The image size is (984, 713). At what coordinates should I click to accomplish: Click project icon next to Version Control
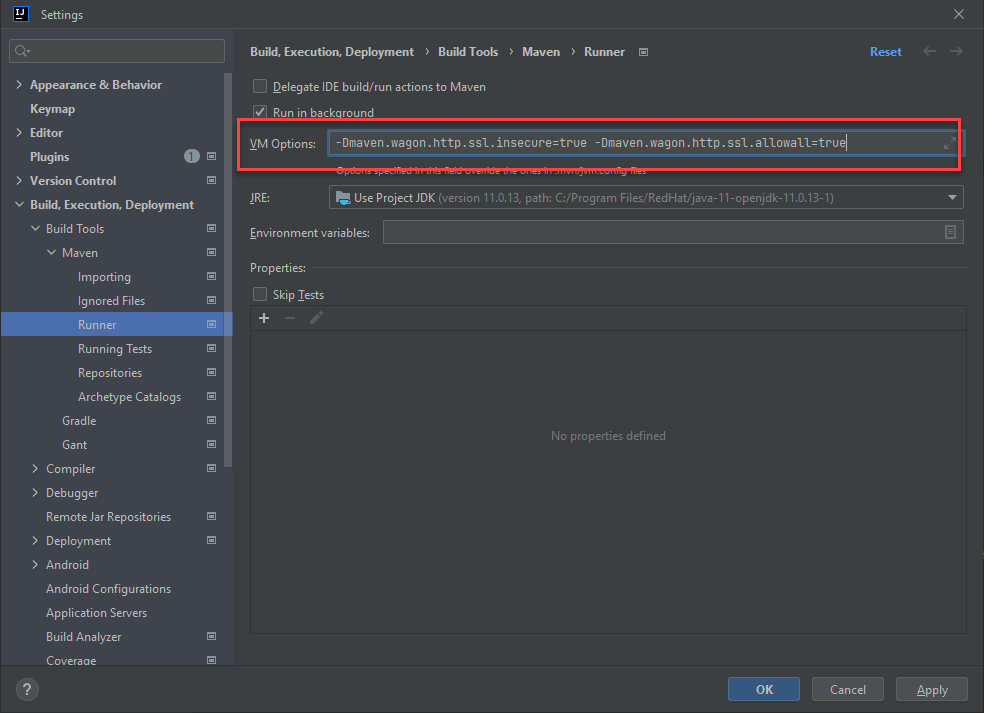(x=211, y=180)
